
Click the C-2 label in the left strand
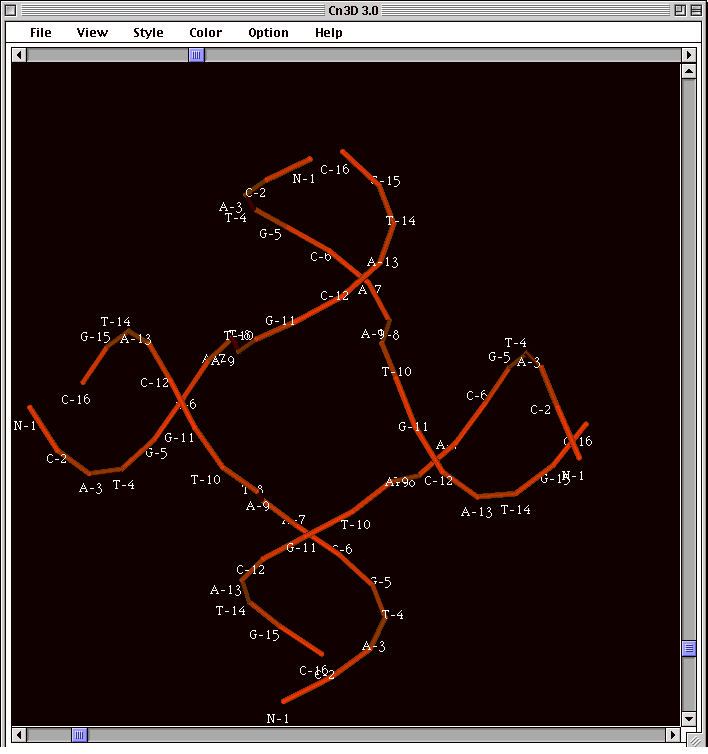click(56, 458)
